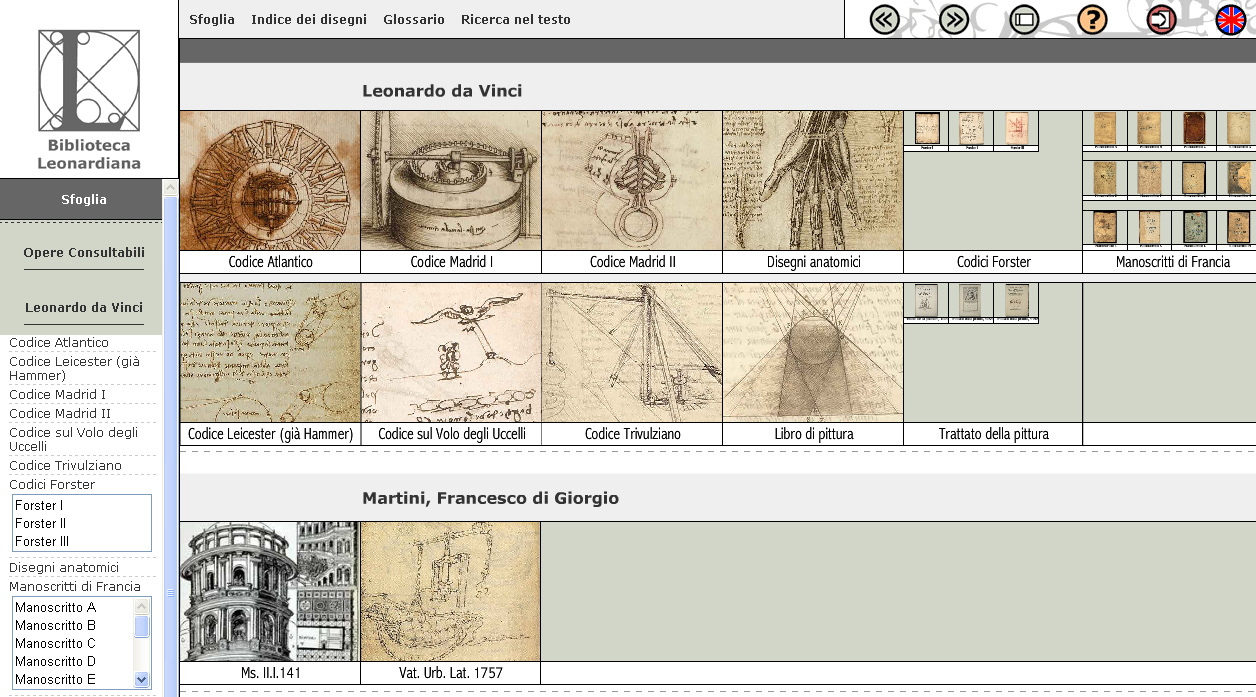Go back with the double-left arrow icon
1256x697 pixels.
885,19
